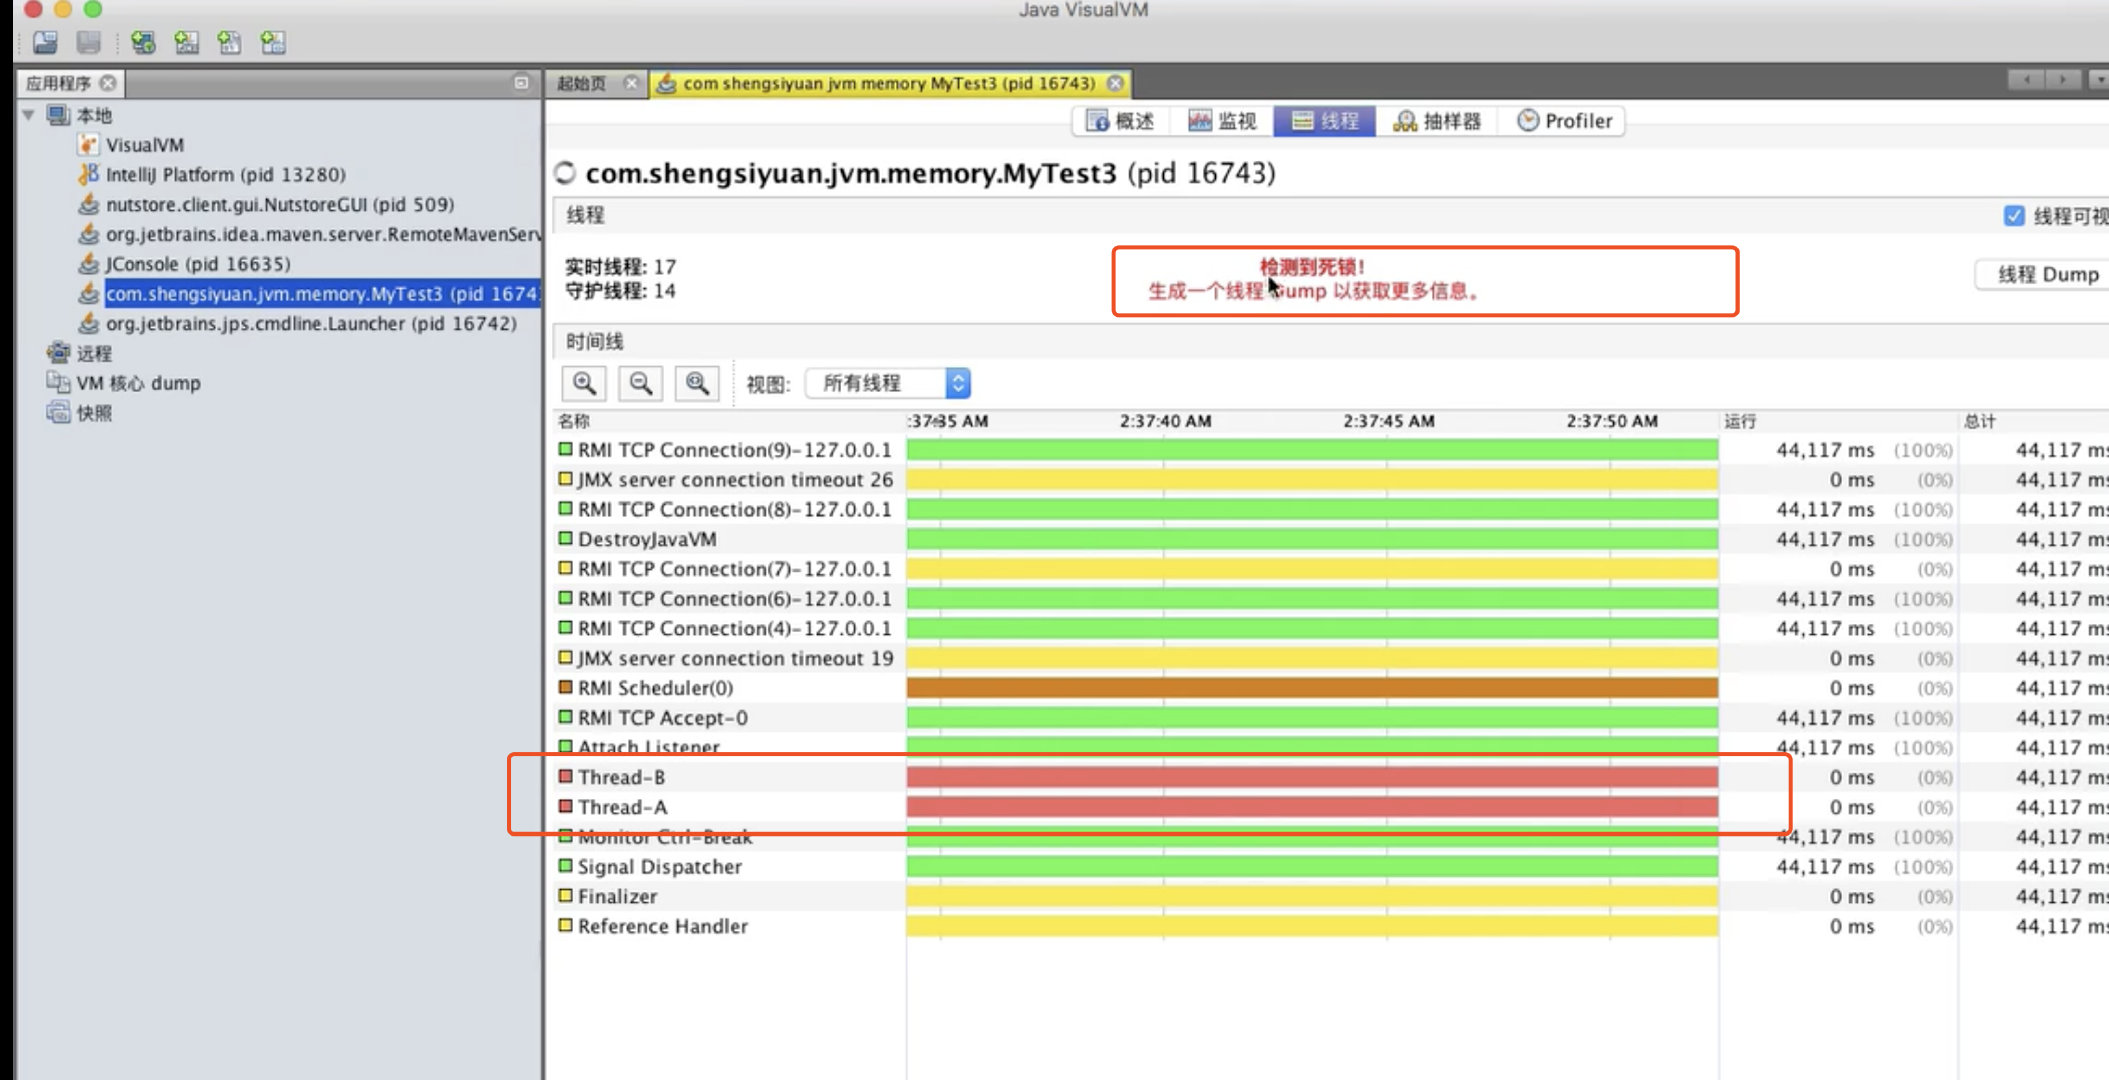This screenshot has height=1080, width=2109.
Task: Open the 视图 所有线程 dropdown
Action: (x=888, y=383)
